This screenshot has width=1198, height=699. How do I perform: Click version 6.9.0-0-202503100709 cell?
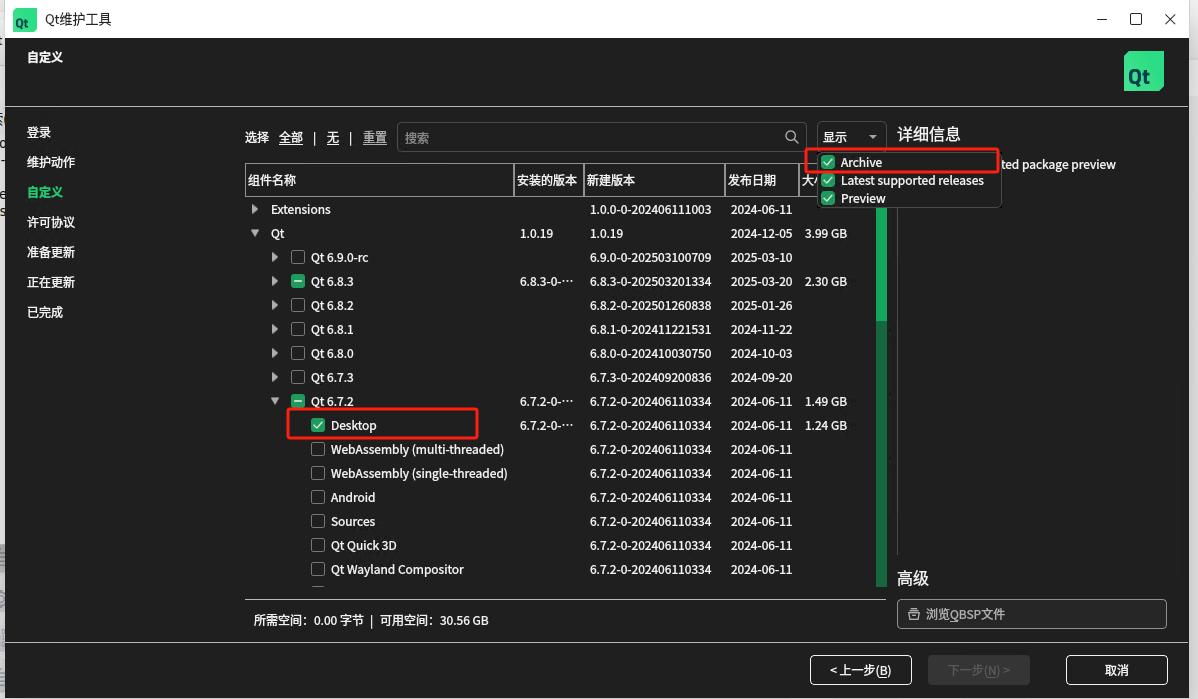(x=650, y=257)
